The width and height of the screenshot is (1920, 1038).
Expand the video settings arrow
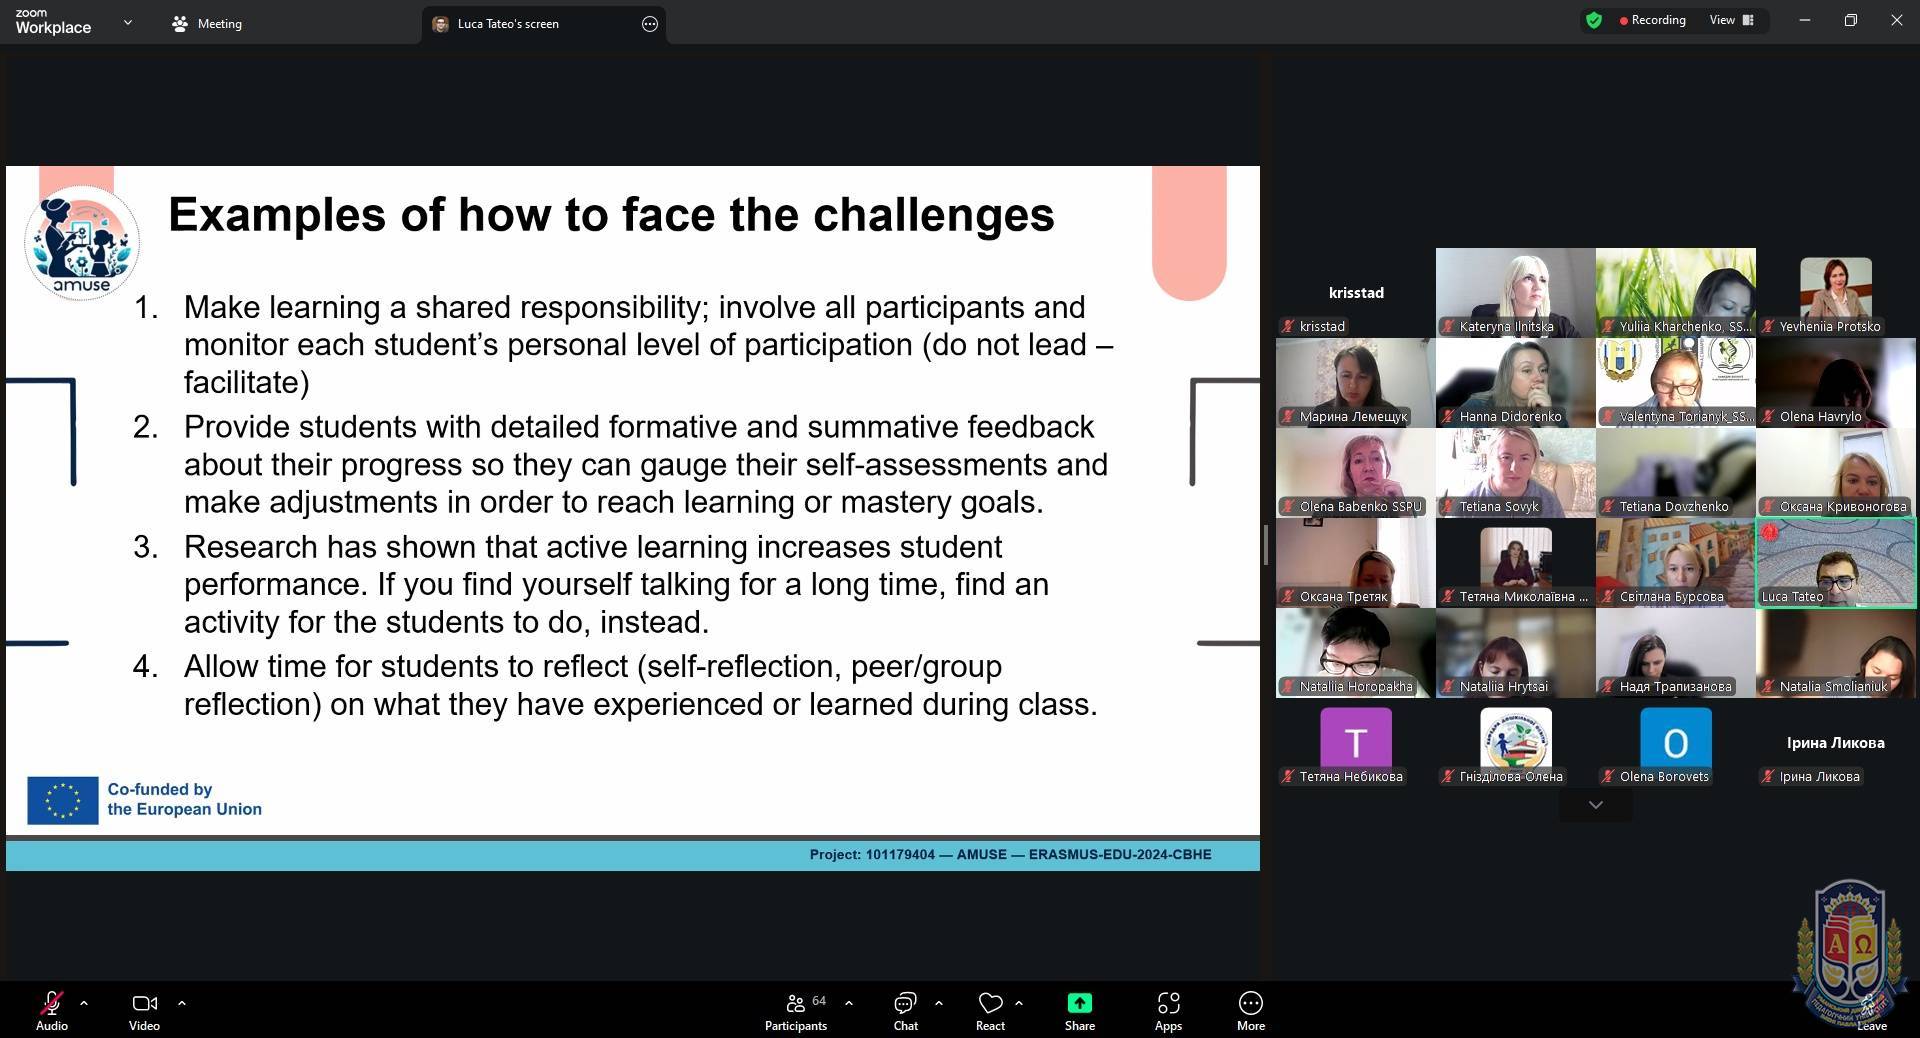[x=182, y=1002]
